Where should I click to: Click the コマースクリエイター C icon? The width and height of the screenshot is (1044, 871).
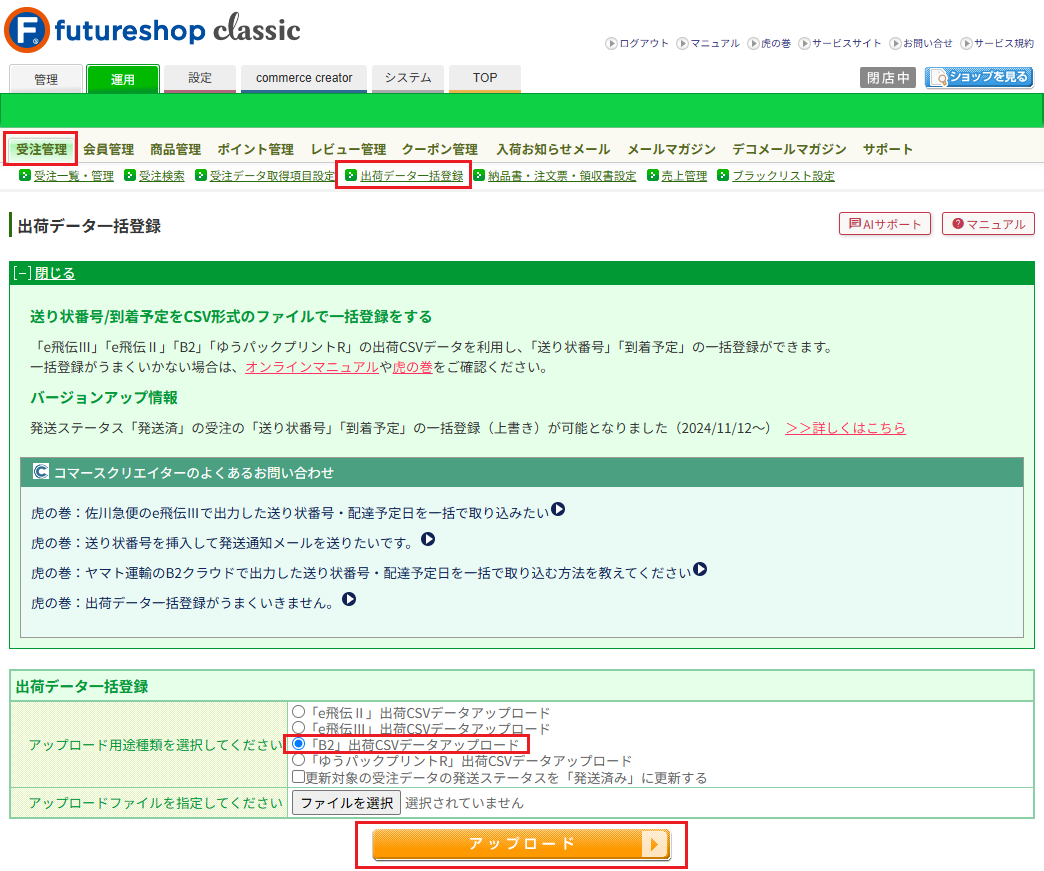point(41,471)
